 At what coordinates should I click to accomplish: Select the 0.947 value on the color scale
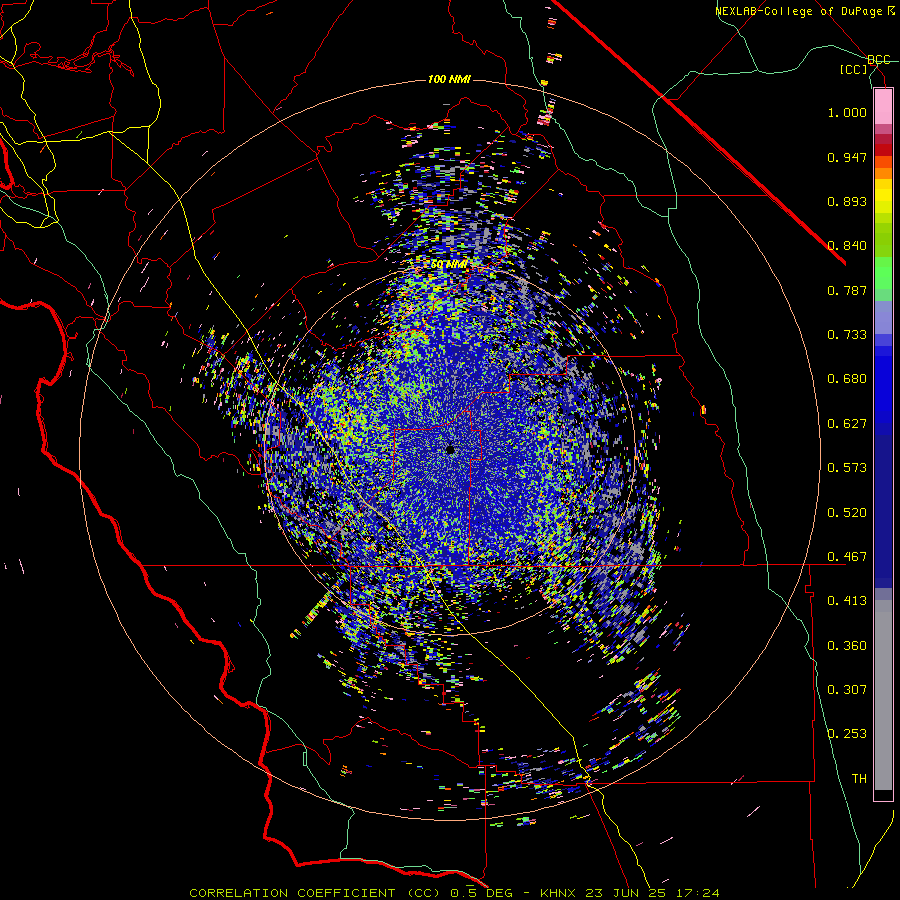pyautogui.click(x=847, y=157)
